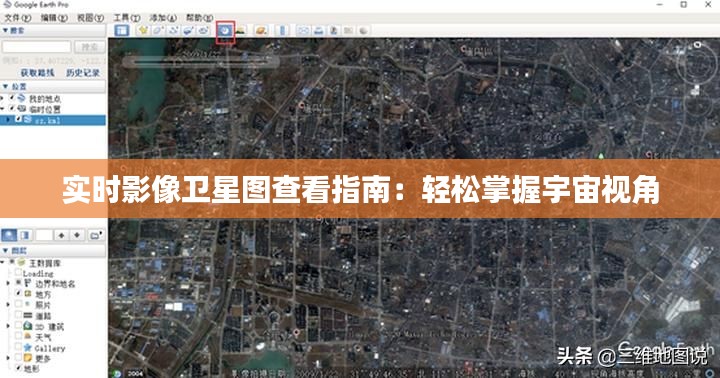Click the planet switcher icon

(260, 31)
